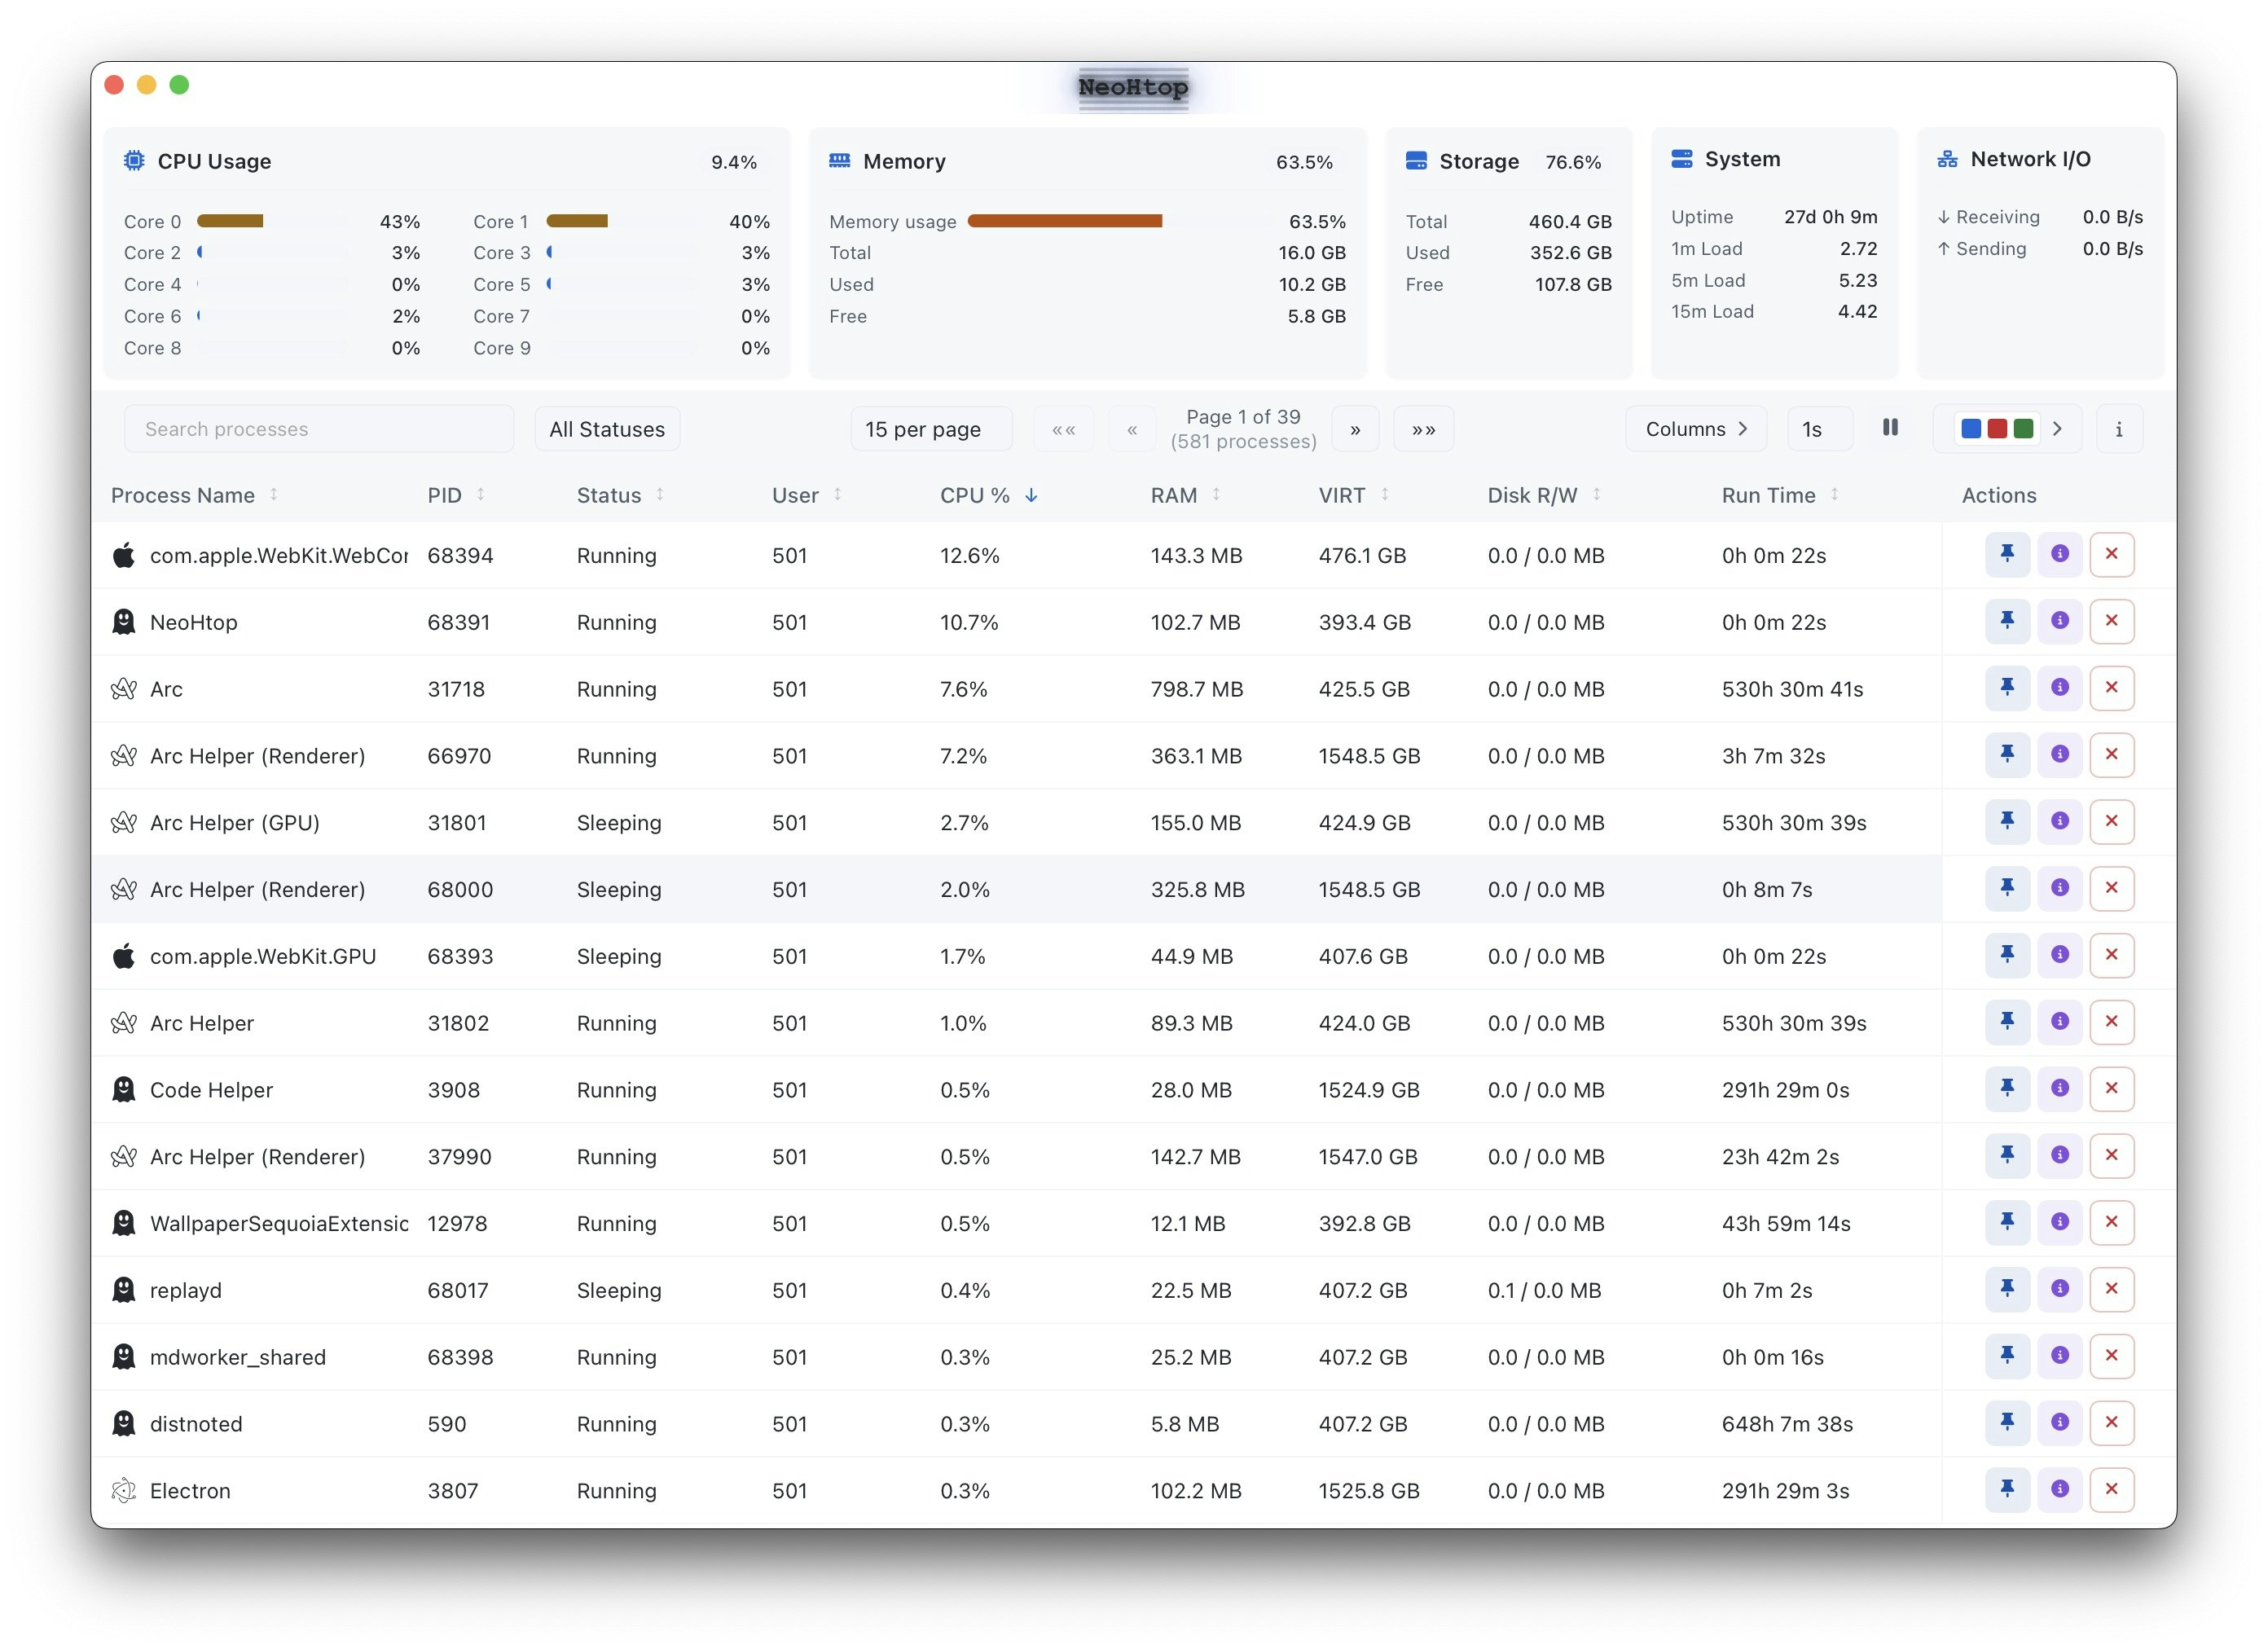Pin the Electron process
The image size is (2268, 1649).
tap(2006, 1490)
